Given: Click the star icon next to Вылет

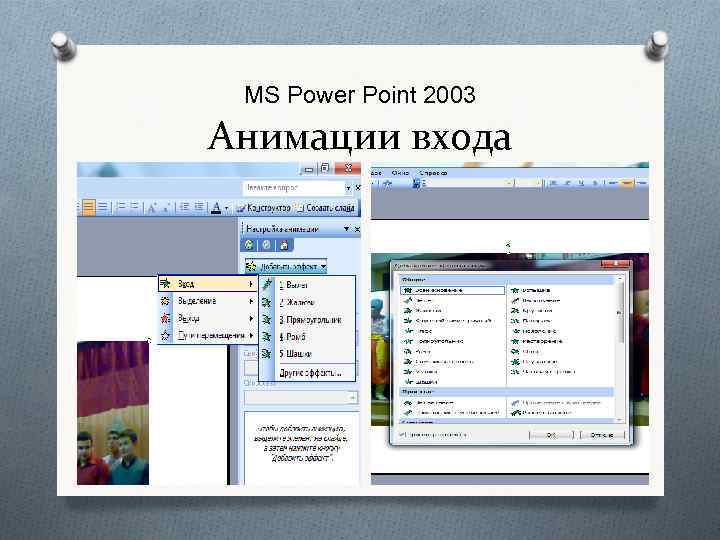Looking at the screenshot, I should [x=267, y=285].
